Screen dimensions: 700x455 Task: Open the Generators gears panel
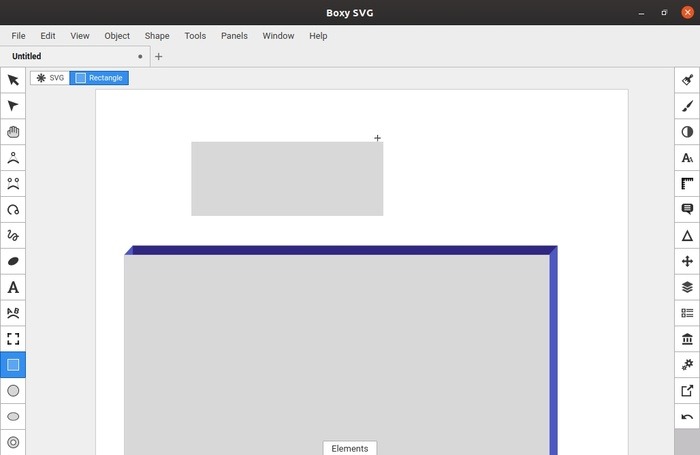click(x=687, y=365)
